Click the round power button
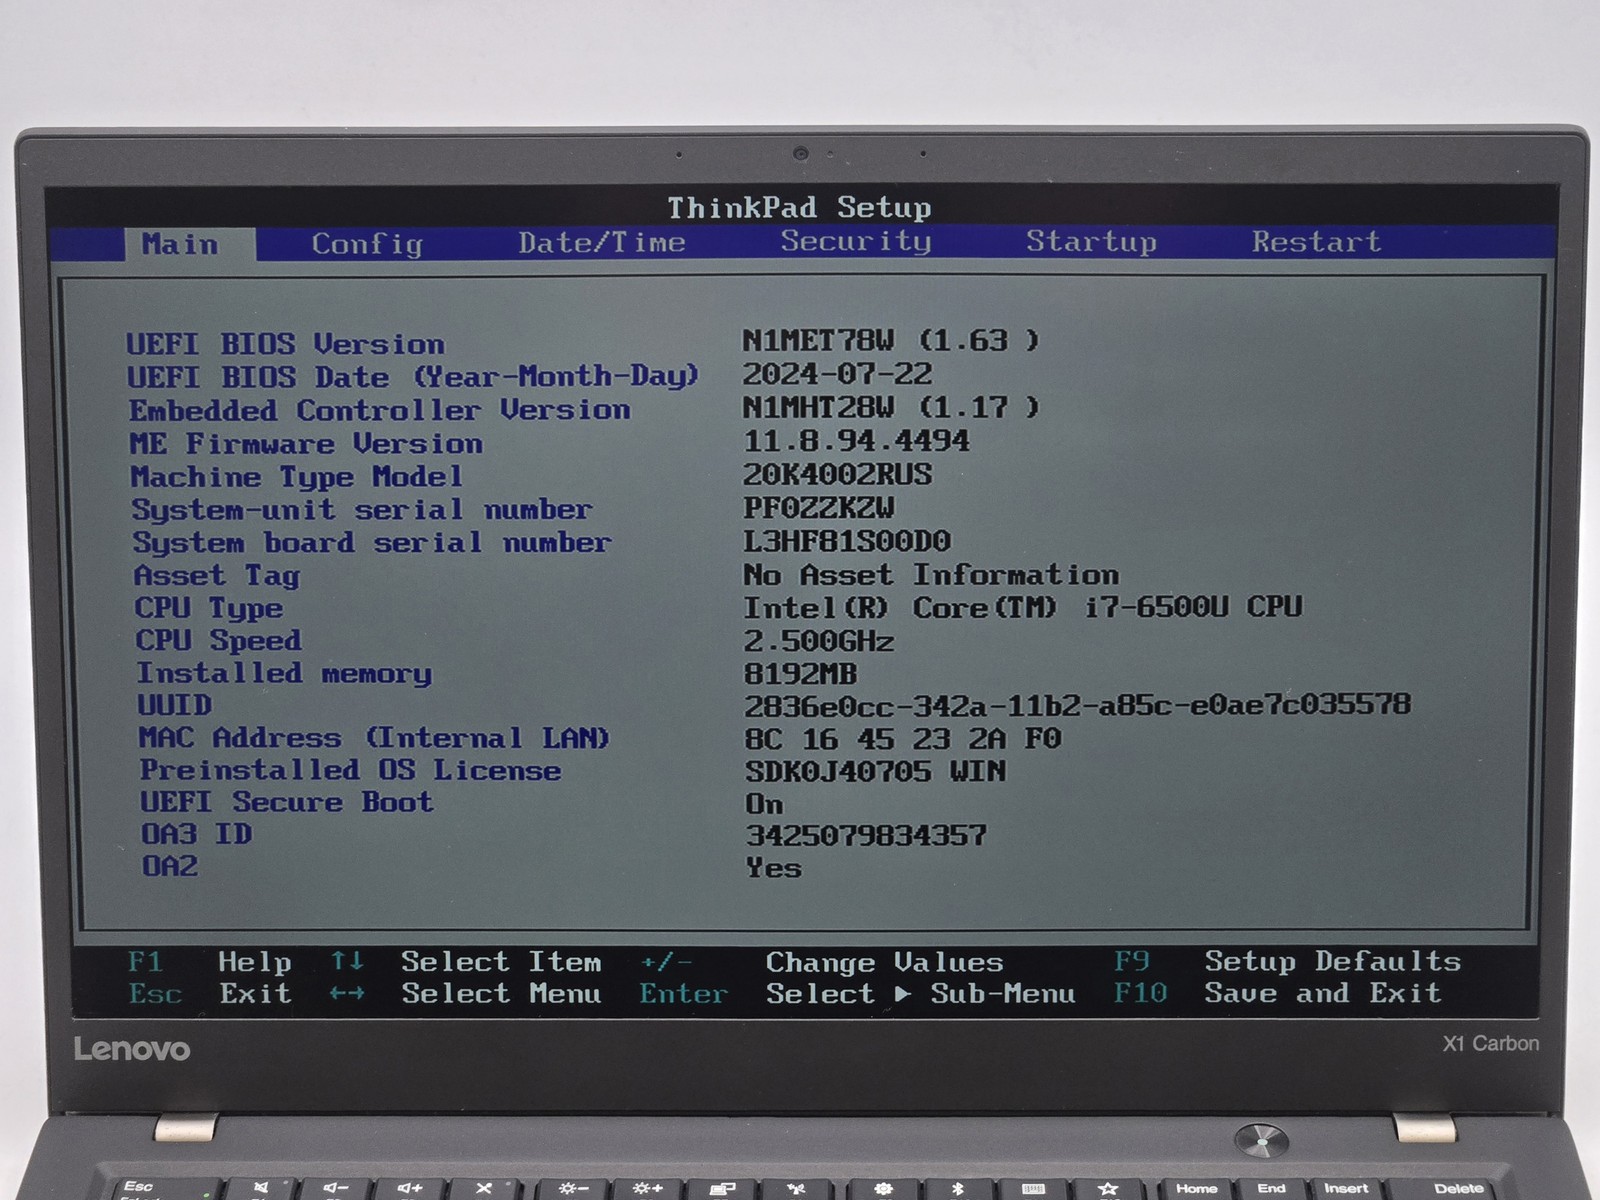1600x1200 pixels. coord(1261,1140)
